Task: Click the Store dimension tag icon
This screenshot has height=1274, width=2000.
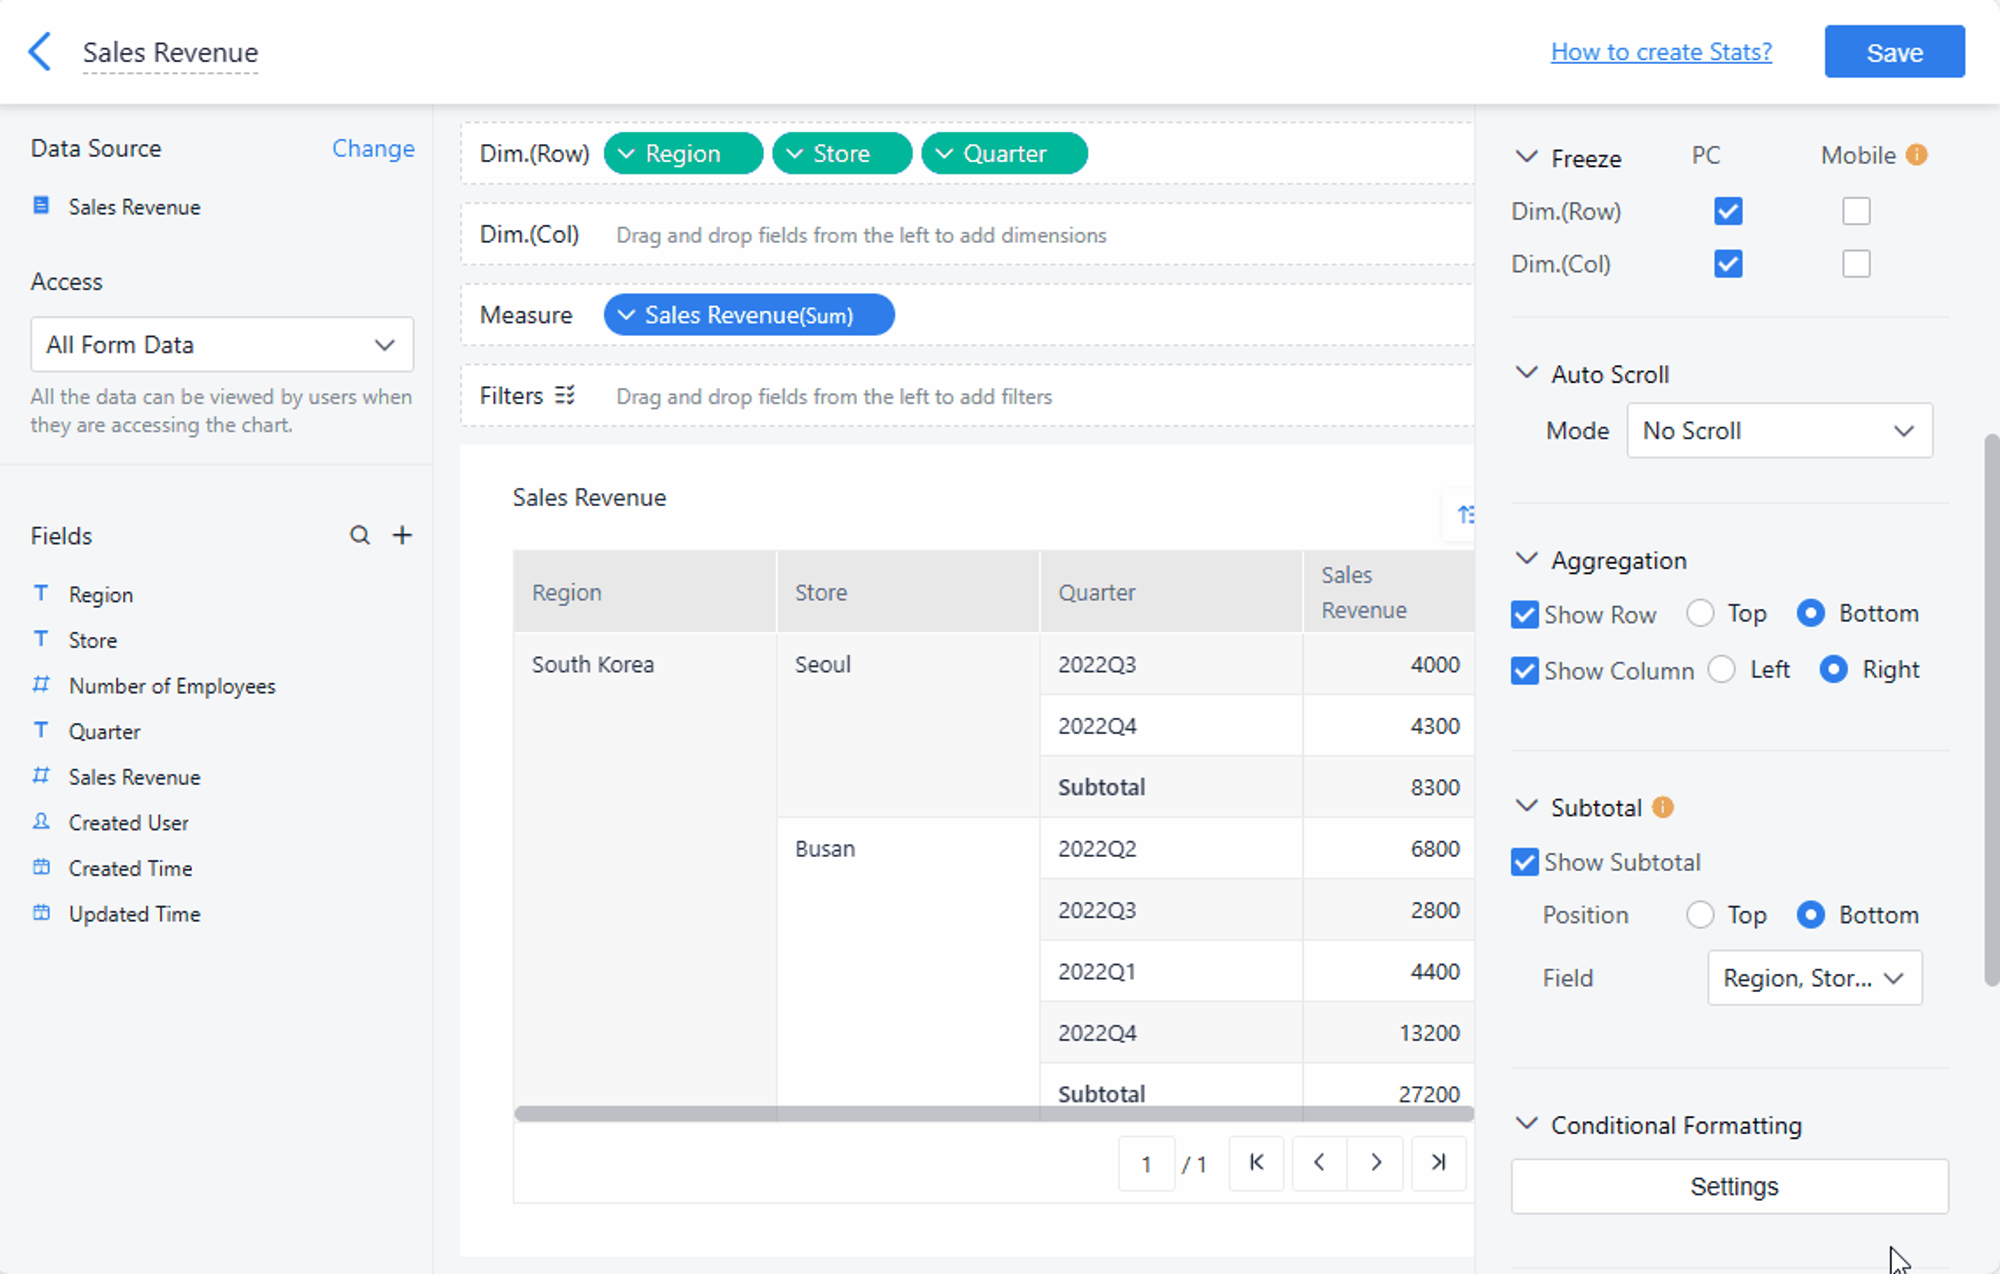Action: coord(797,153)
